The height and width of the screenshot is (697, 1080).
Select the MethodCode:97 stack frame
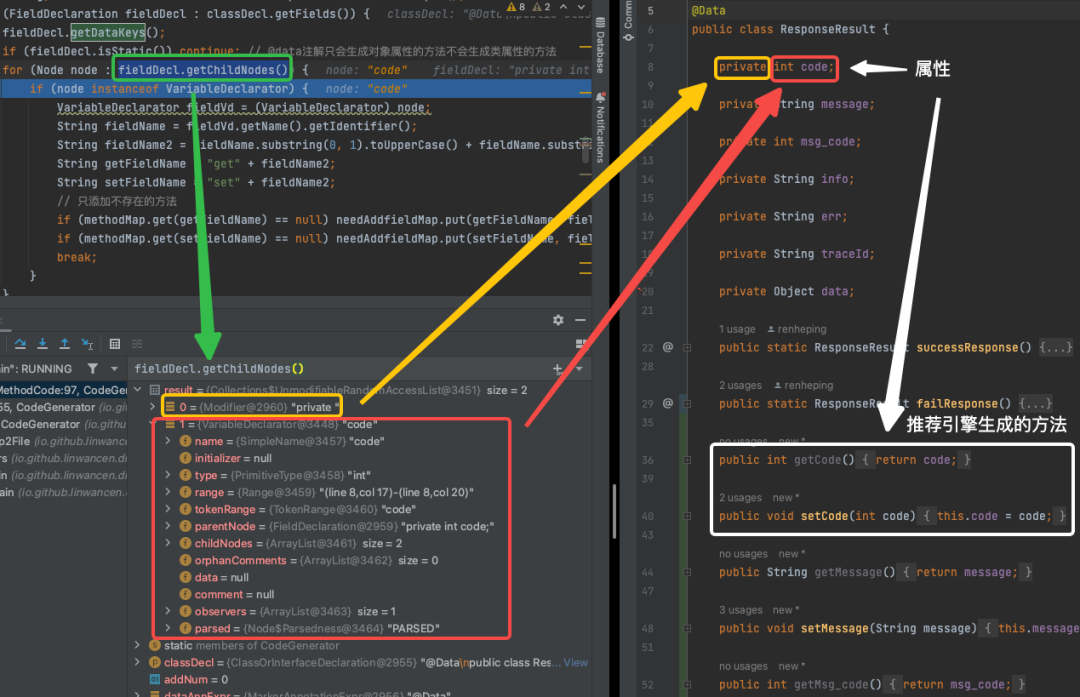point(64,390)
